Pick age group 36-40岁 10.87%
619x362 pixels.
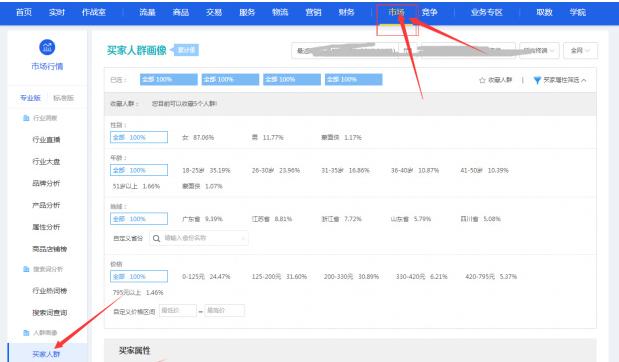(415, 171)
